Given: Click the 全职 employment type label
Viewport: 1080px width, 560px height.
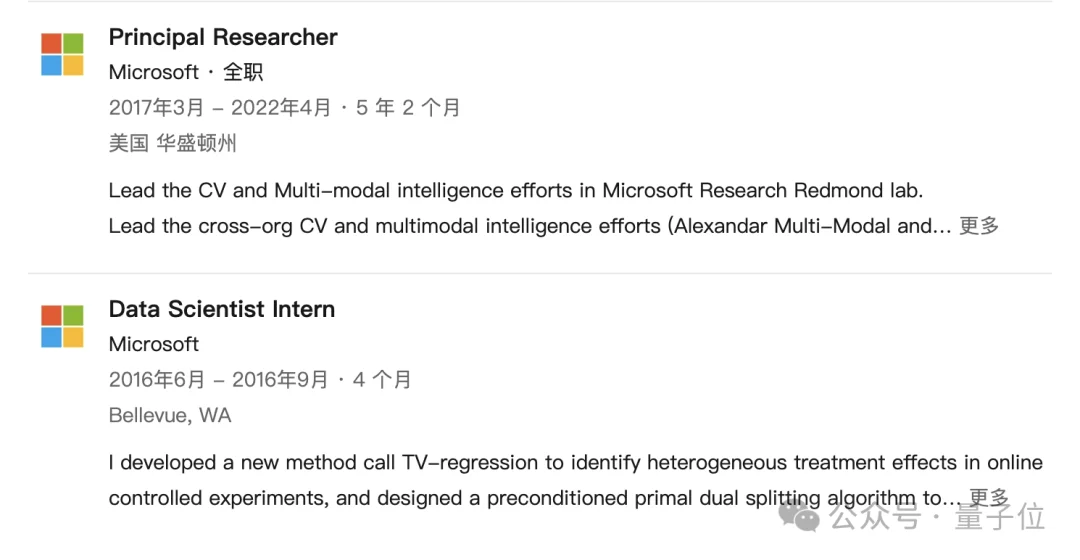Looking at the screenshot, I should pos(243,72).
